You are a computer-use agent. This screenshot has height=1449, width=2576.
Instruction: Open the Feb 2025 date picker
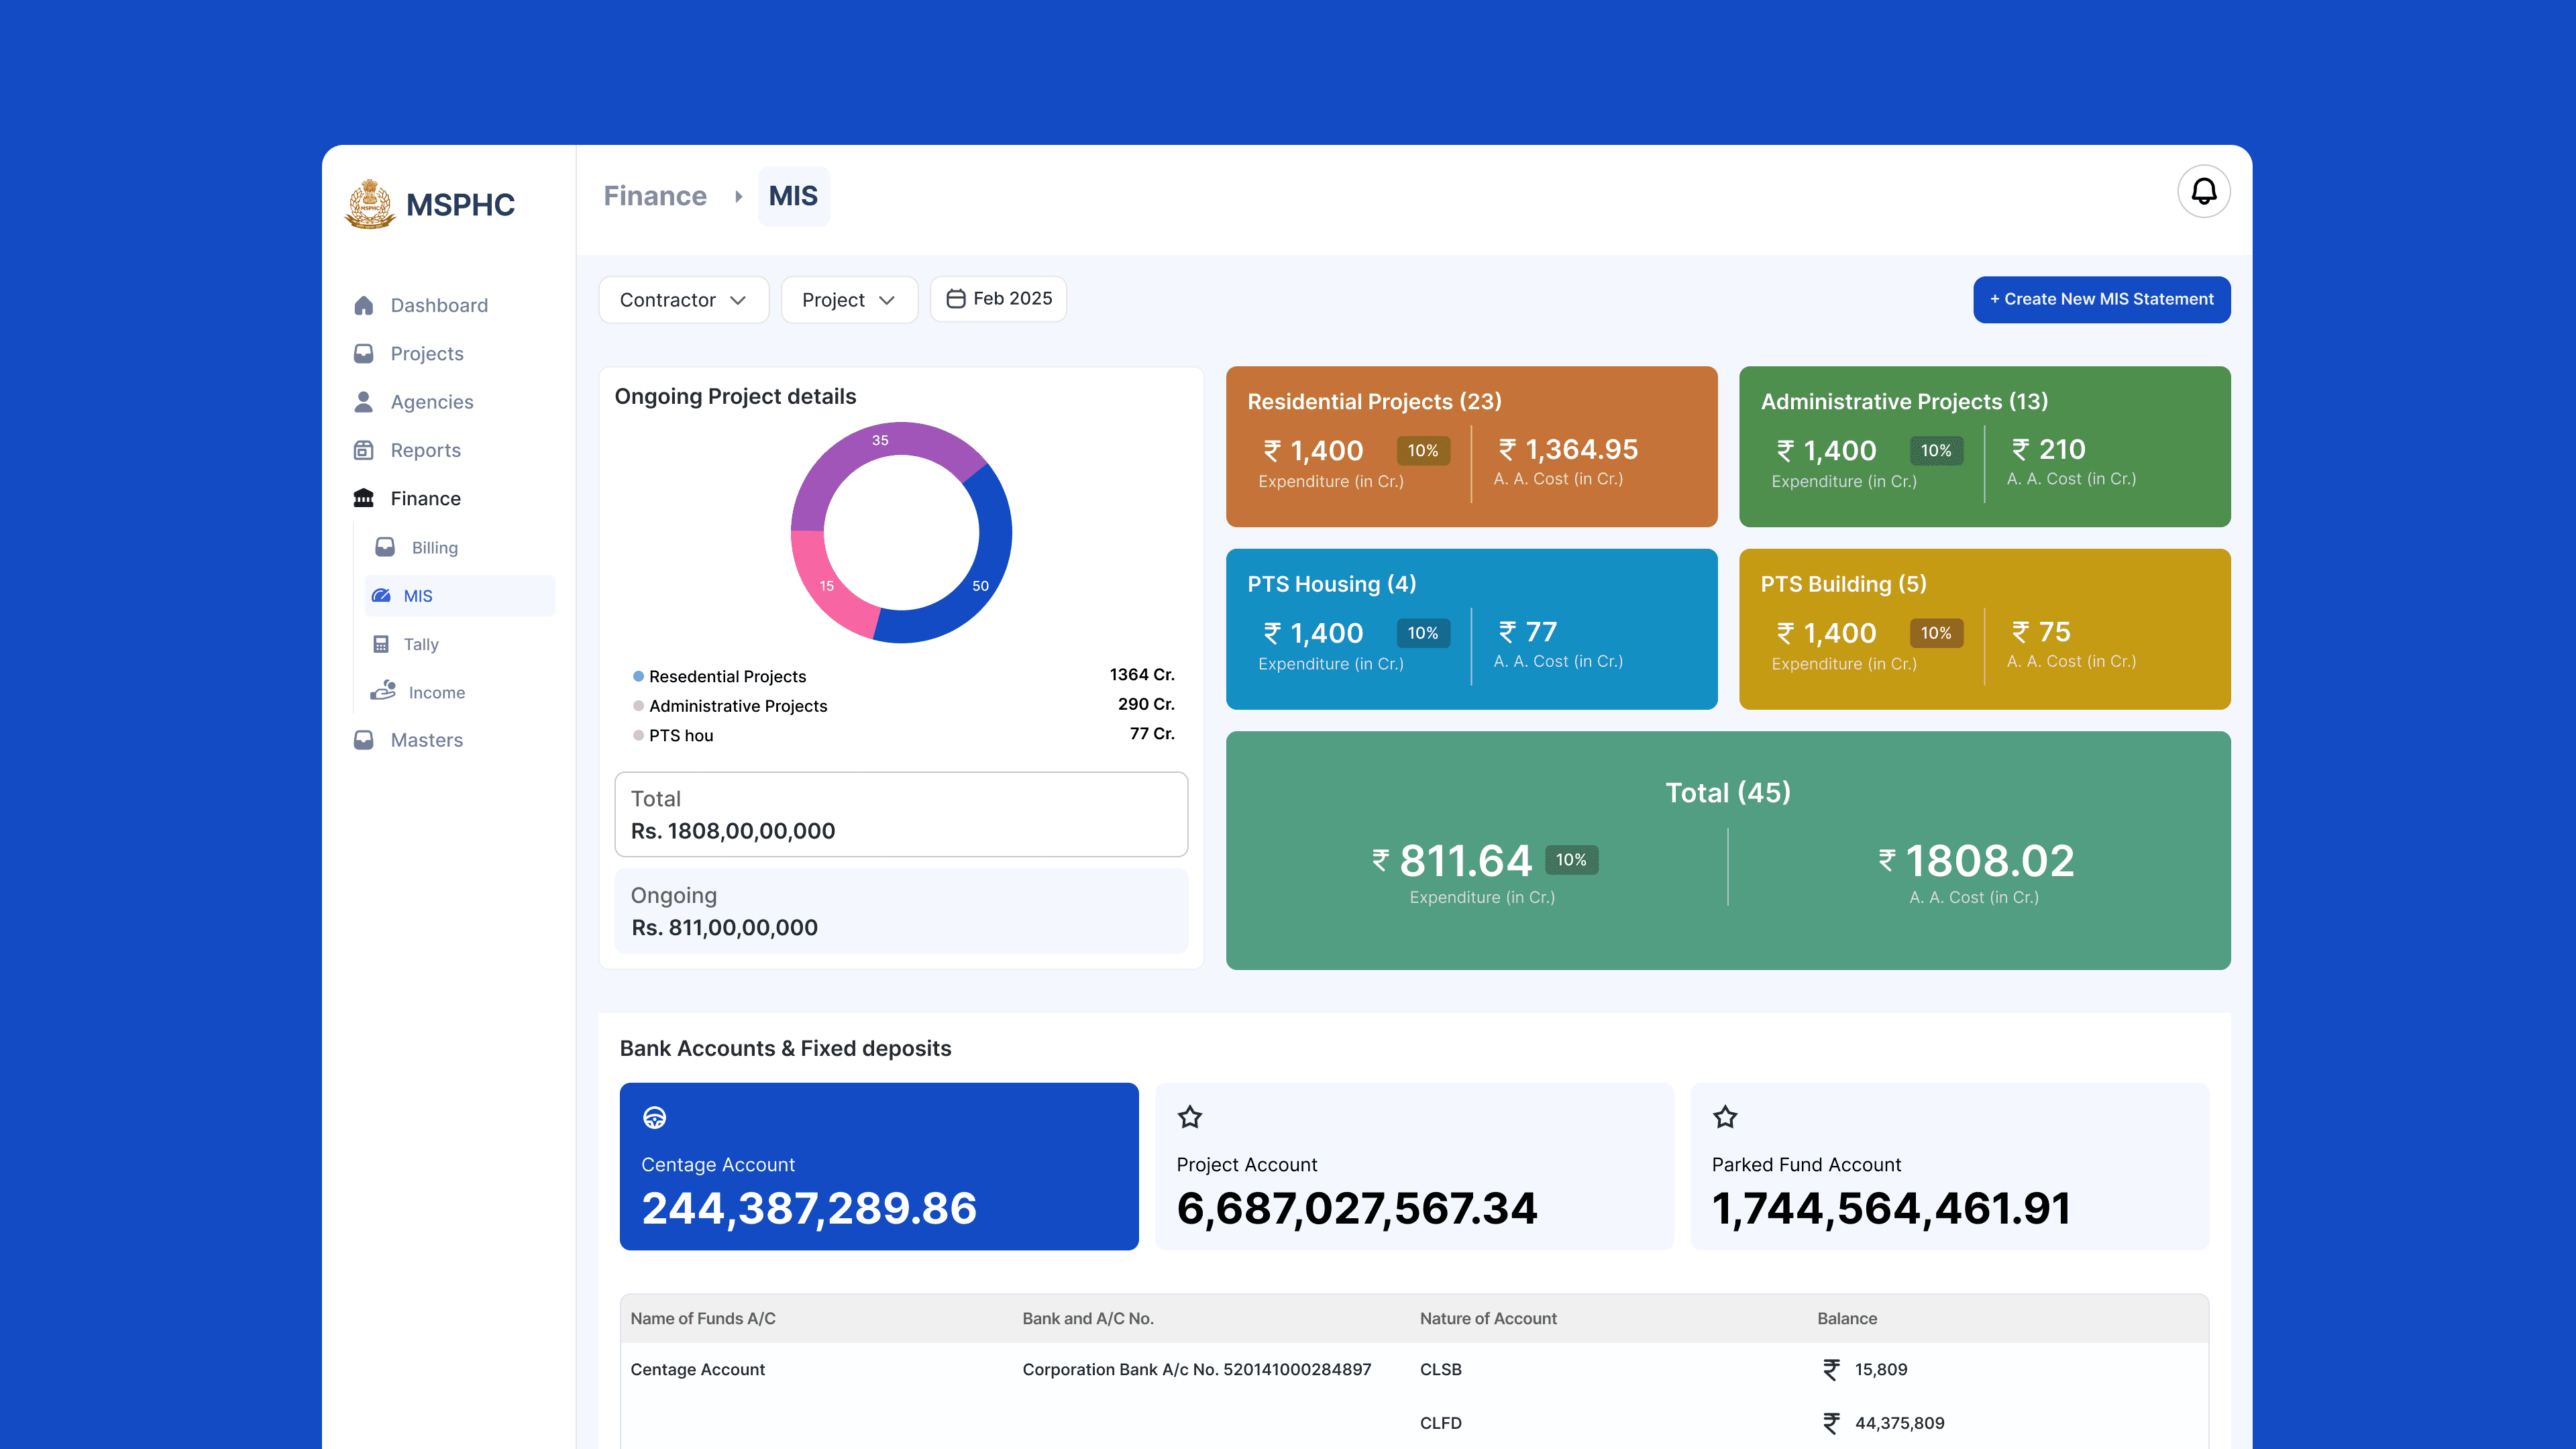click(998, 299)
